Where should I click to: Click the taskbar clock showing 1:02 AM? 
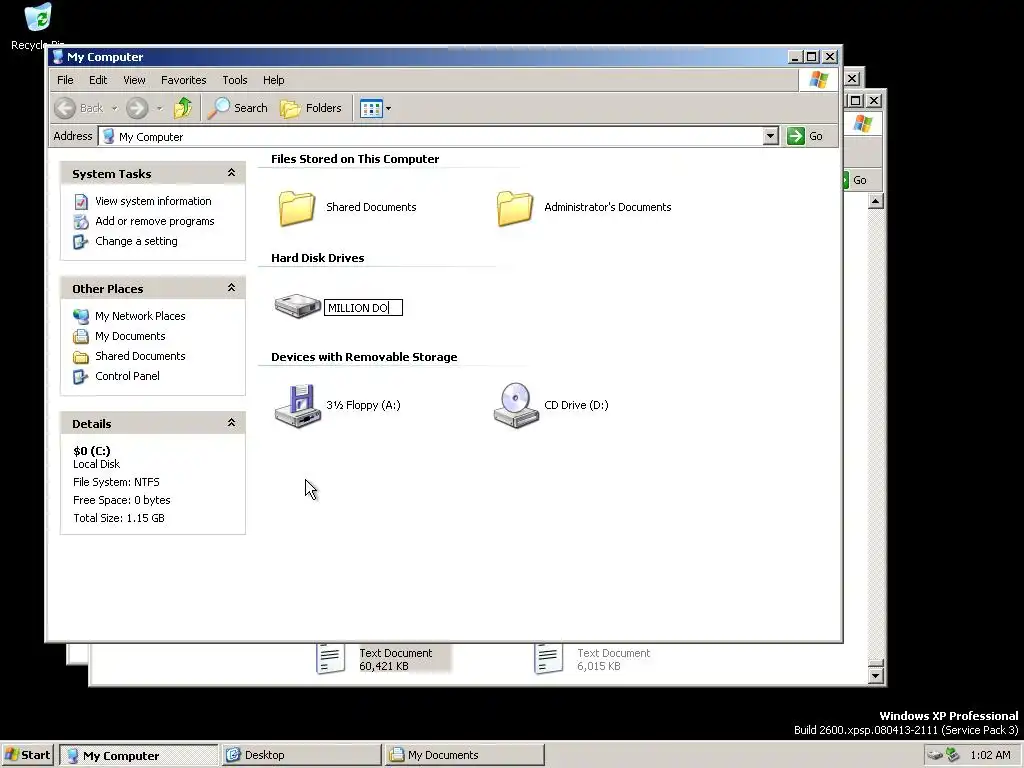coord(990,756)
